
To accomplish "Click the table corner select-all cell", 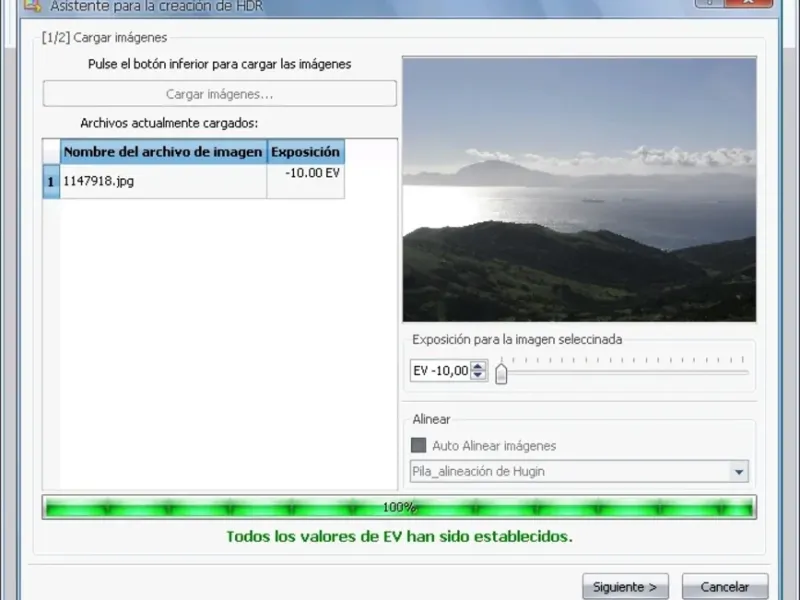I will pos(51,152).
